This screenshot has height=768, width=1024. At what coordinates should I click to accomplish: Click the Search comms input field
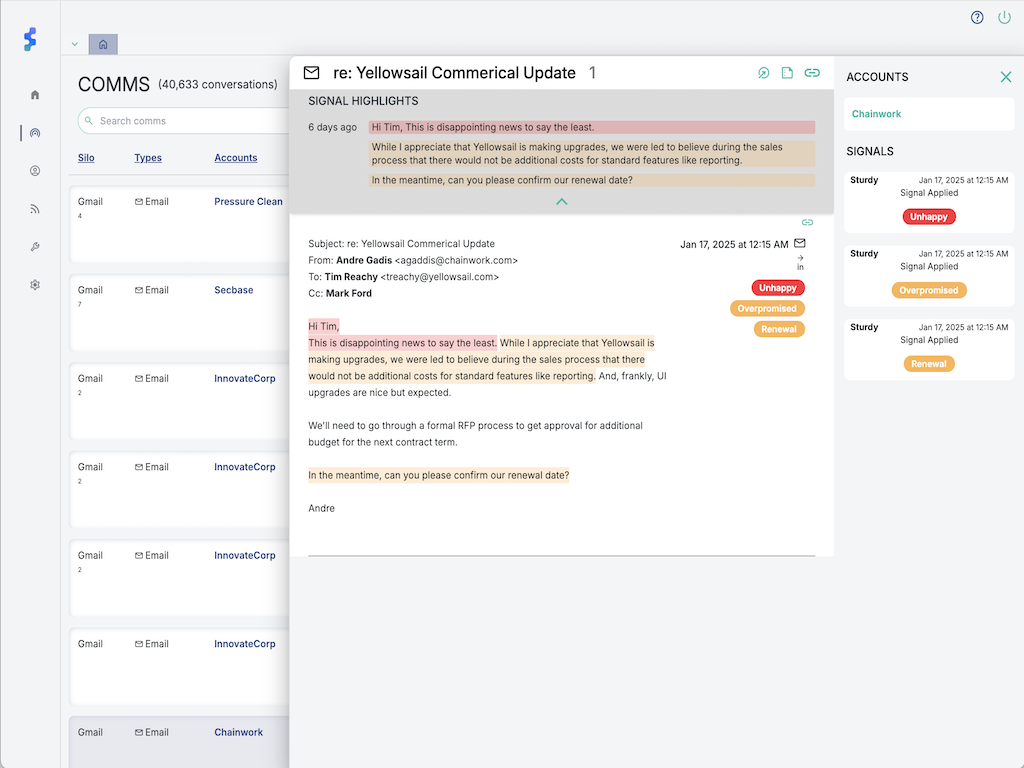tap(190, 121)
